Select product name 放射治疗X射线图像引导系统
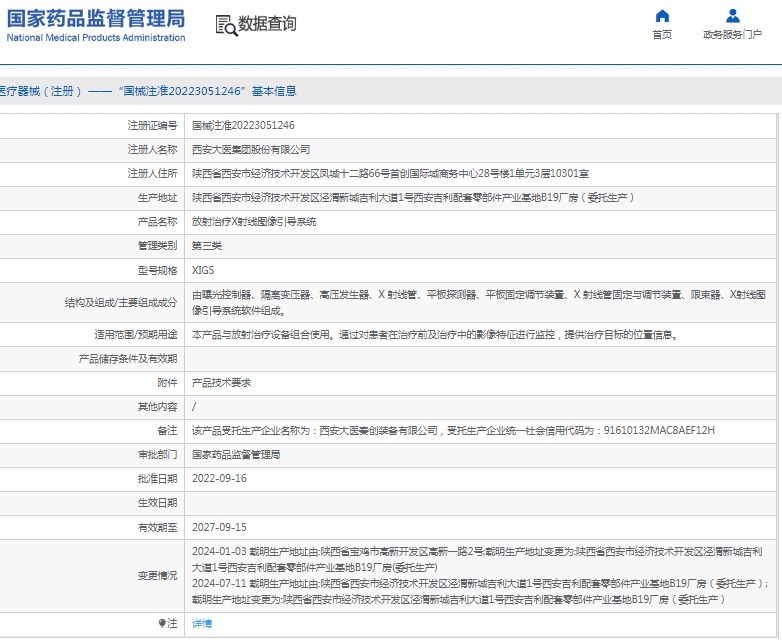This screenshot has height=644, width=782. (x=254, y=221)
